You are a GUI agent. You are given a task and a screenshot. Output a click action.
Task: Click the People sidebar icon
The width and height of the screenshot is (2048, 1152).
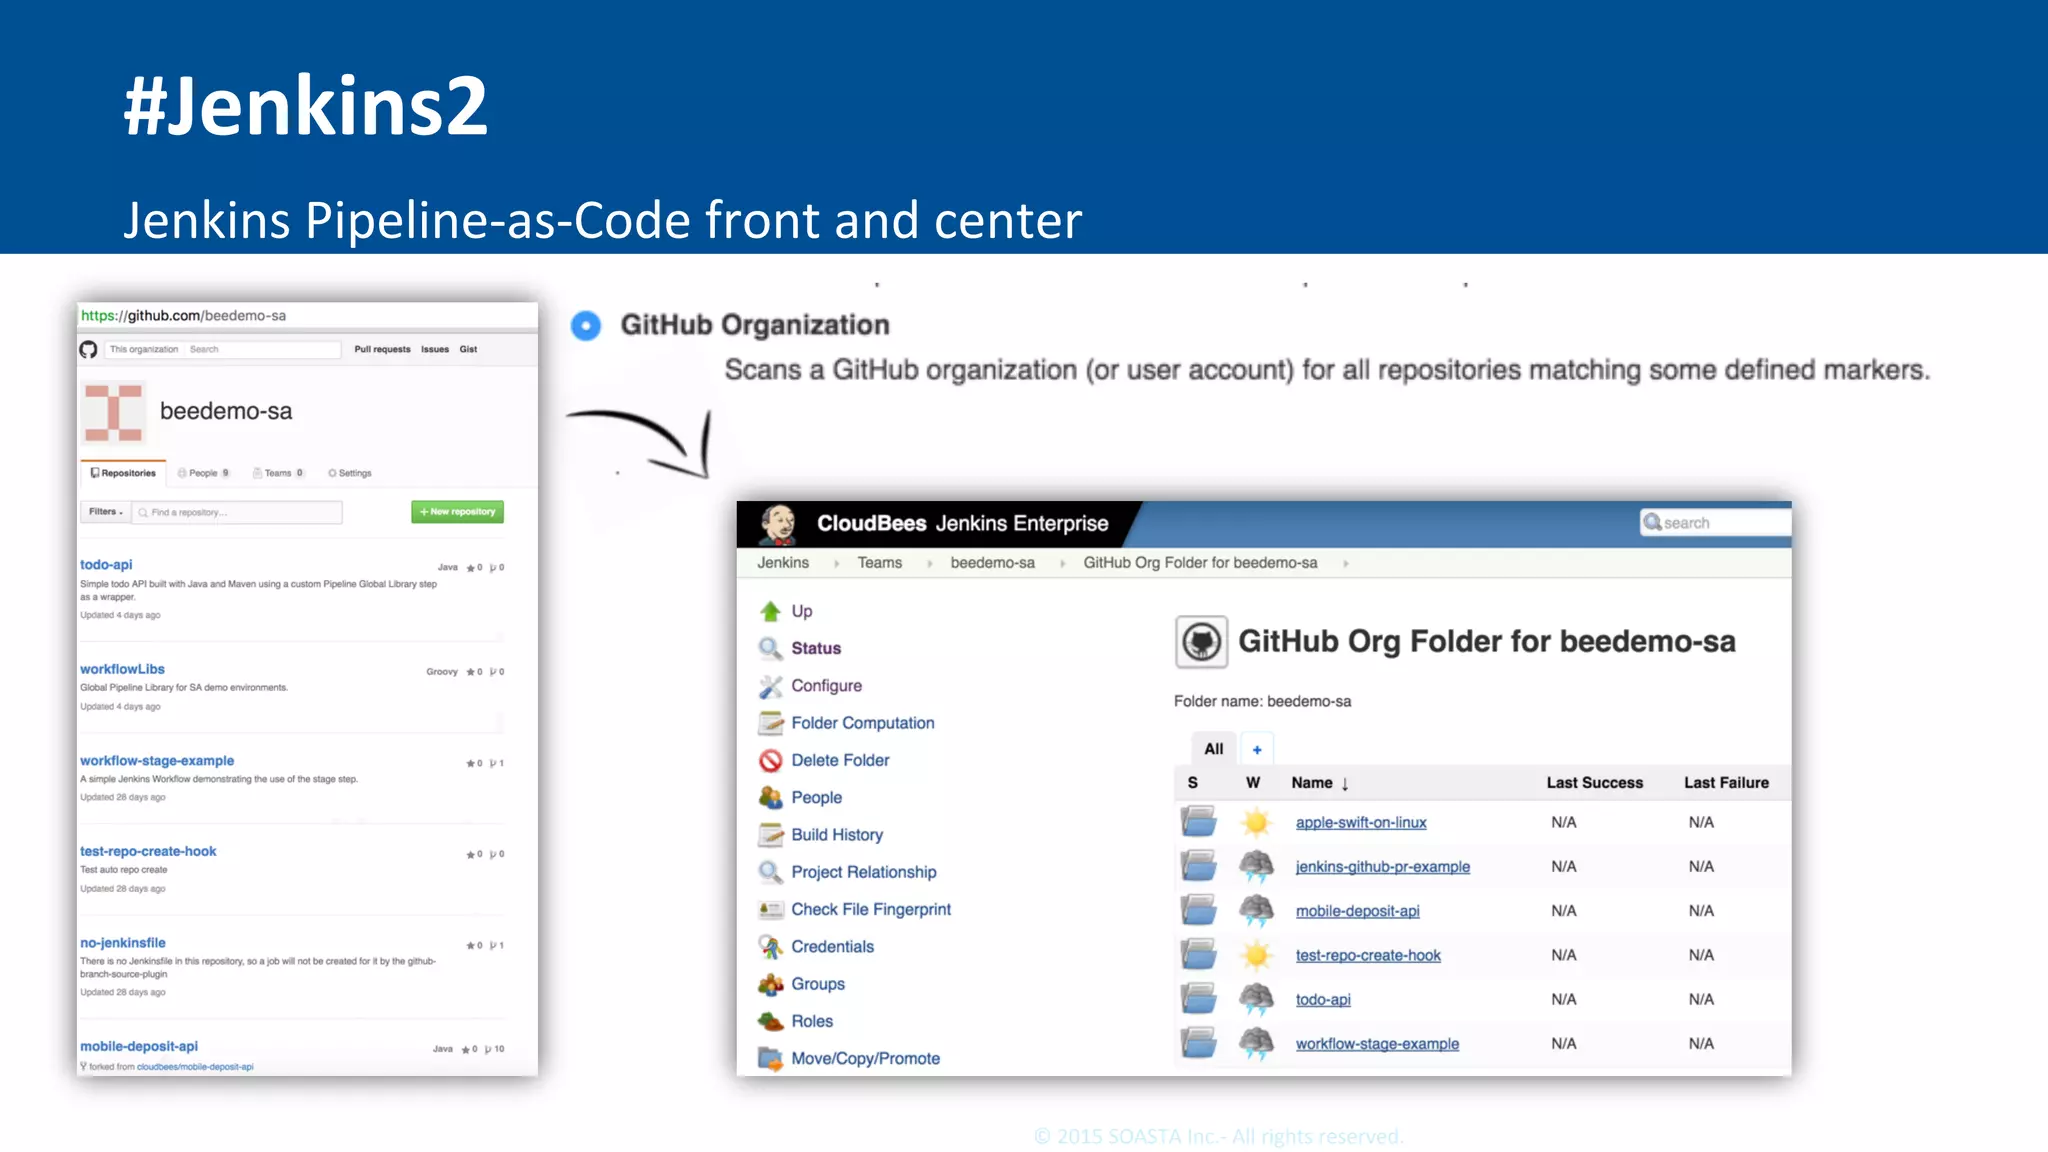pos(770,798)
